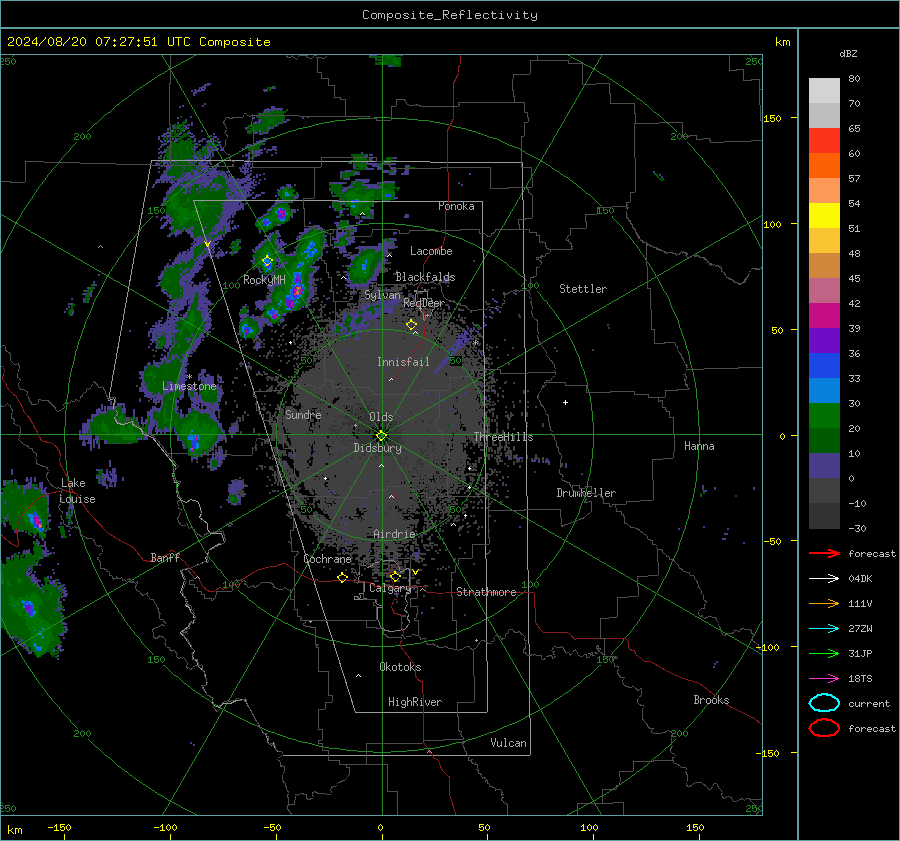Click the Sundre city label
The width and height of the screenshot is (900, 841).
[x=303, y=414]
